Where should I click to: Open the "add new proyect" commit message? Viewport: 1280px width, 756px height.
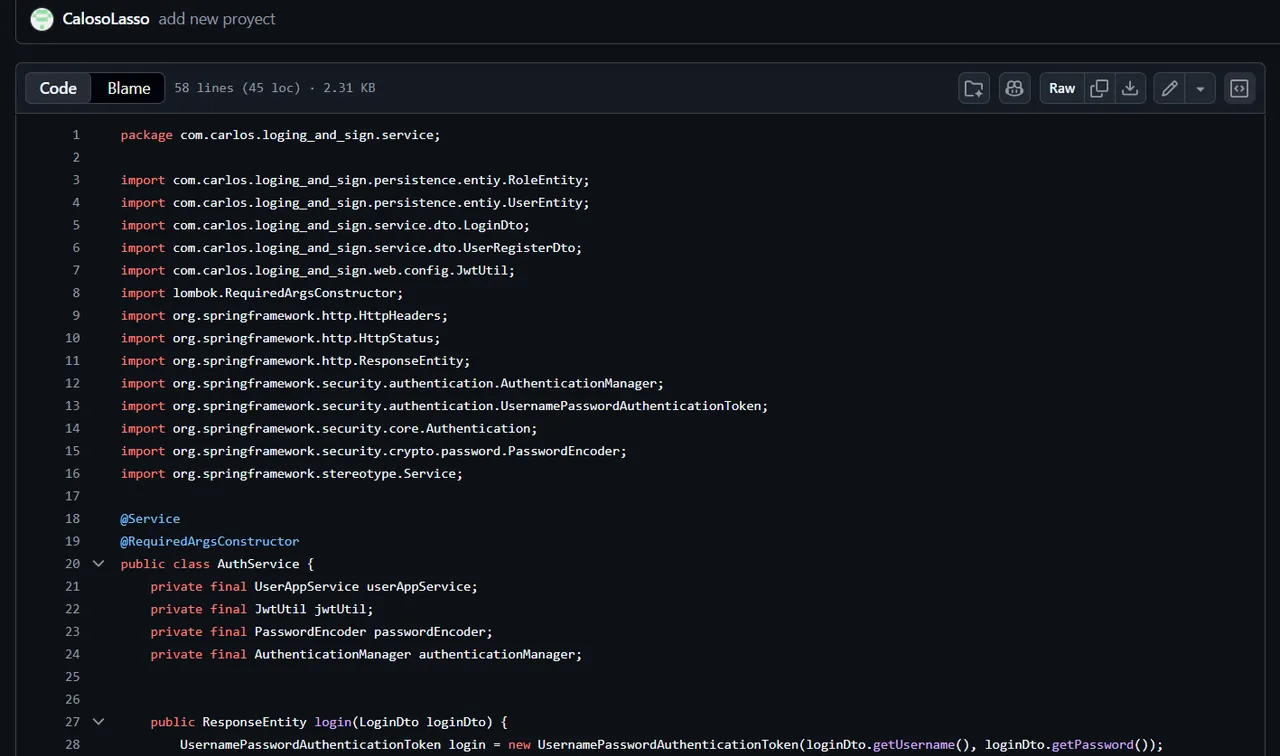pyautogui.click(x=217, y=19)
